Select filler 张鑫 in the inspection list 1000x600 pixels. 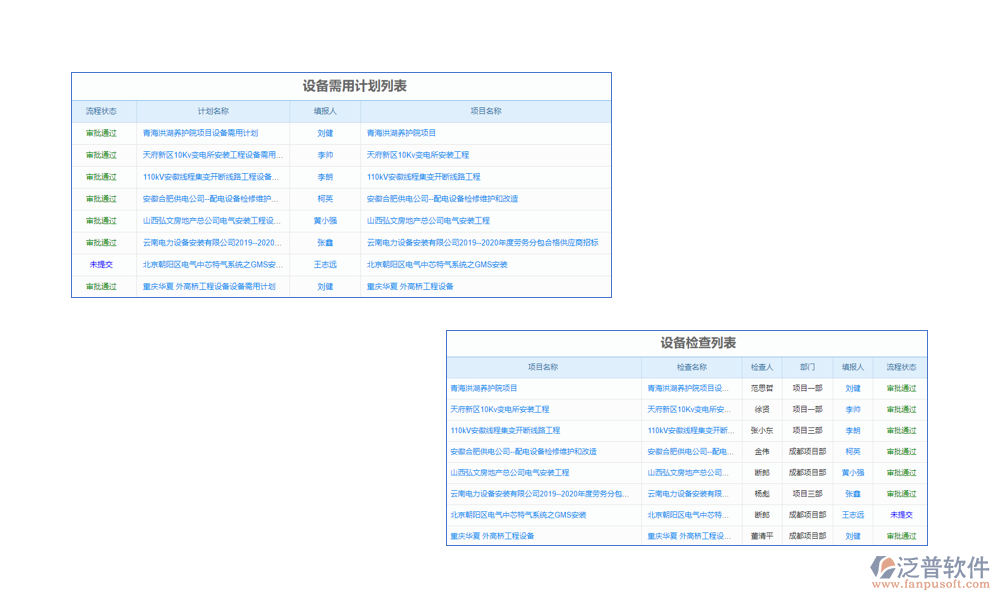point(852,494)
